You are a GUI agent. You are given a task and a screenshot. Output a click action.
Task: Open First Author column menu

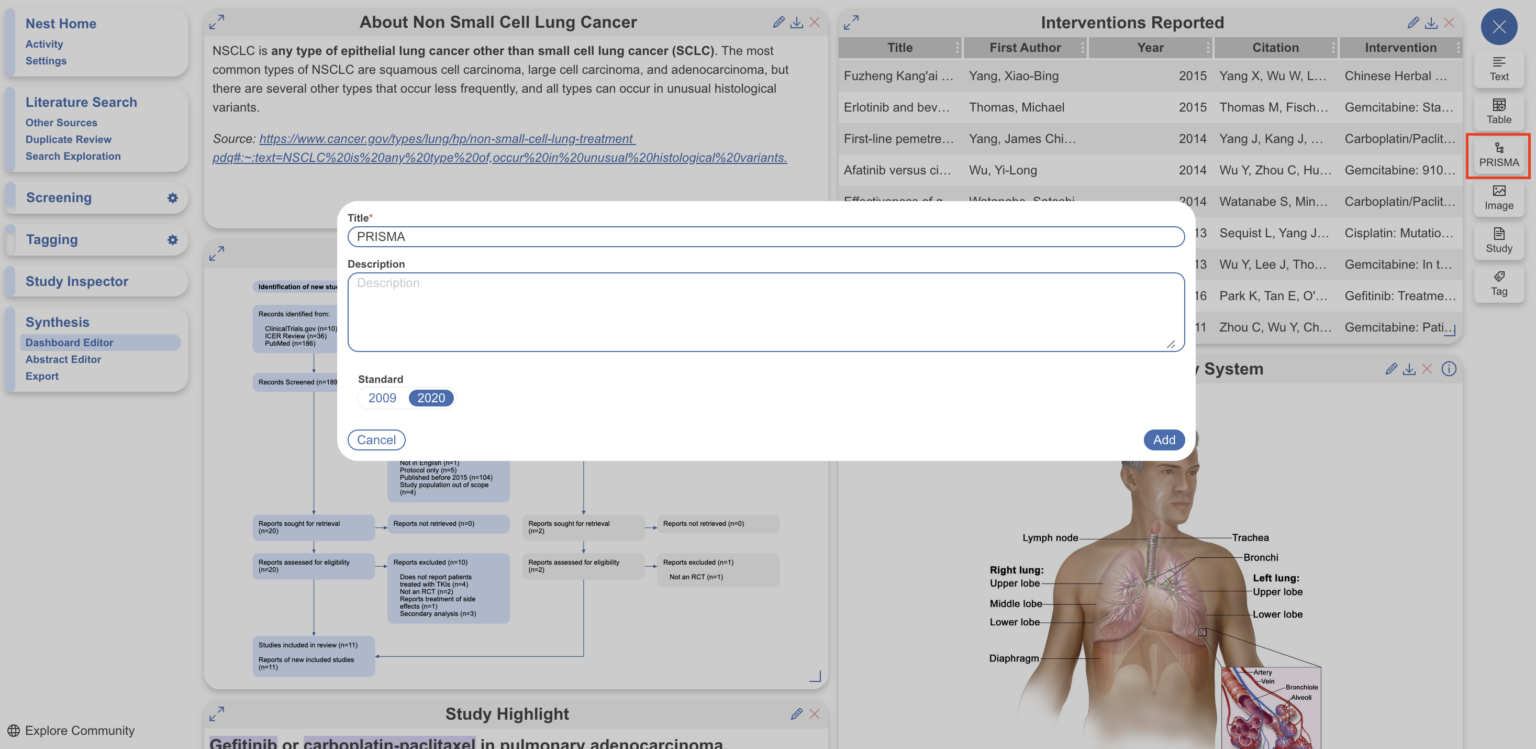tap(1082, 48)
